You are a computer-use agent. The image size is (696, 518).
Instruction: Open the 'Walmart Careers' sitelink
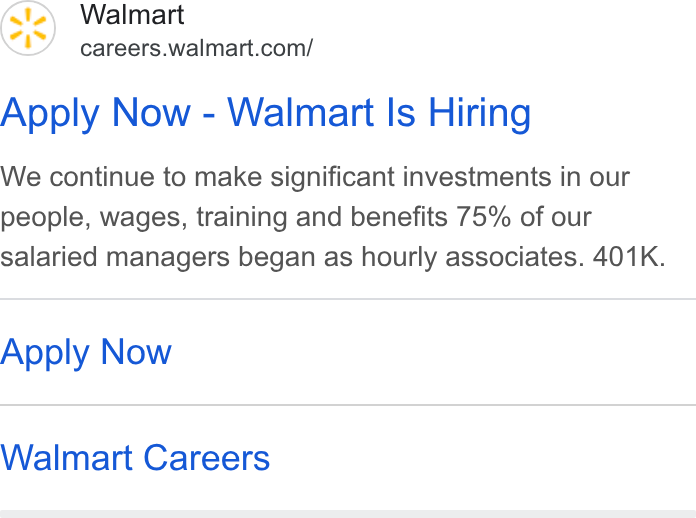pyautogui.click(x=135, y=458)
